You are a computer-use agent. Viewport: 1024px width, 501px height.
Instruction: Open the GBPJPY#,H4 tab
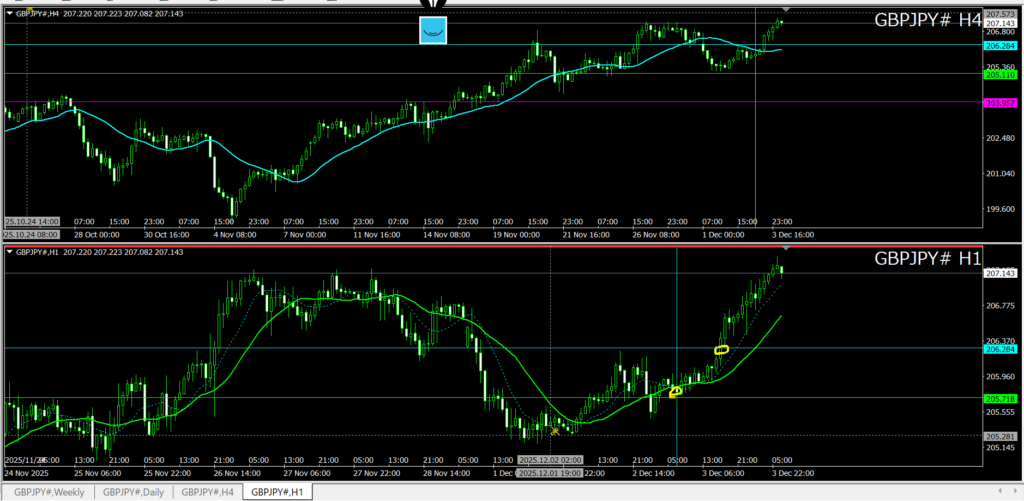point(208,492)
